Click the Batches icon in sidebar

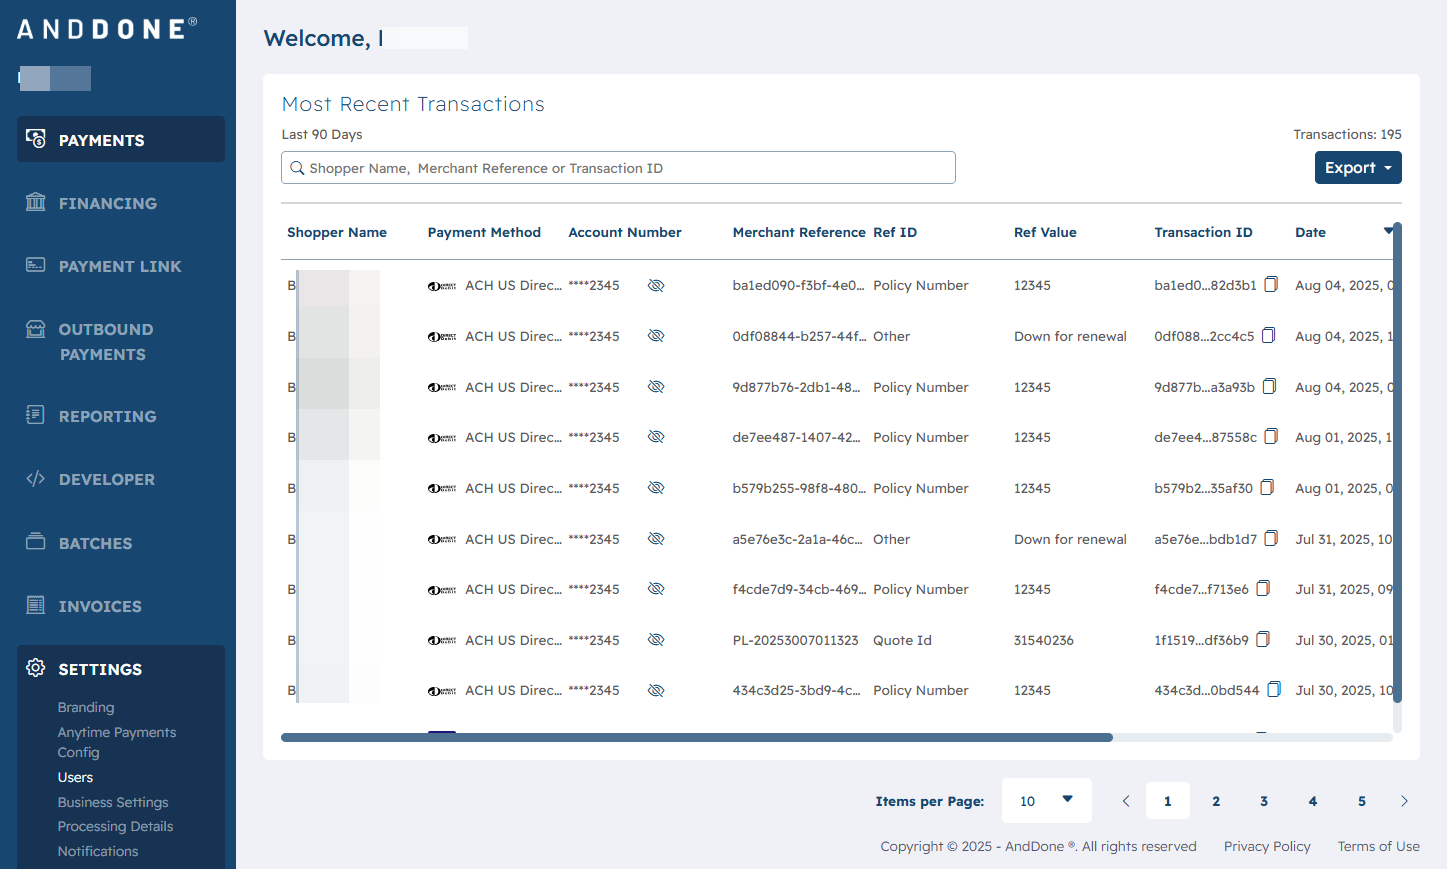click(x=36, y=542)
